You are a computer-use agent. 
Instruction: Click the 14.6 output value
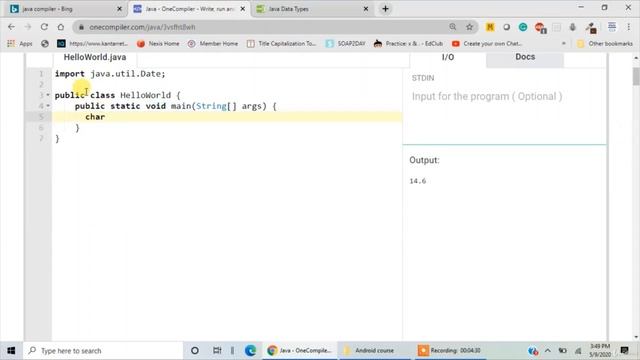(418, 181)
